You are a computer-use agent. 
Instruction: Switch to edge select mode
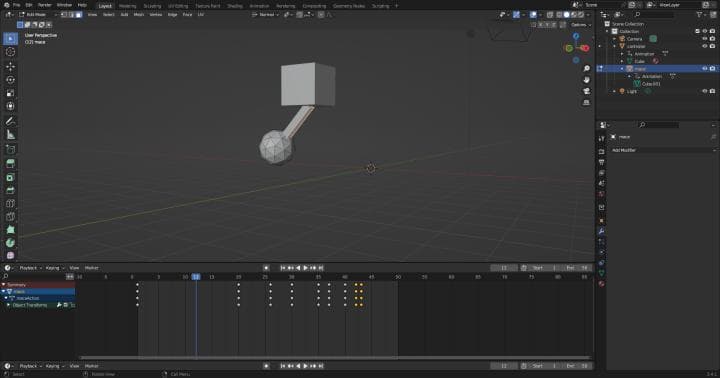click(x=71, y=15)
